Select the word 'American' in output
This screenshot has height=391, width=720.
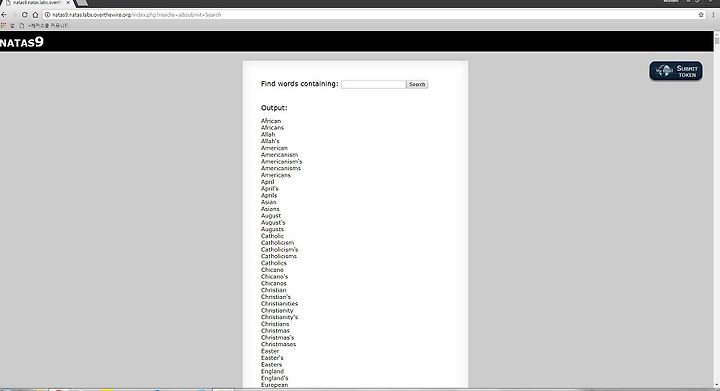point(274,148)
